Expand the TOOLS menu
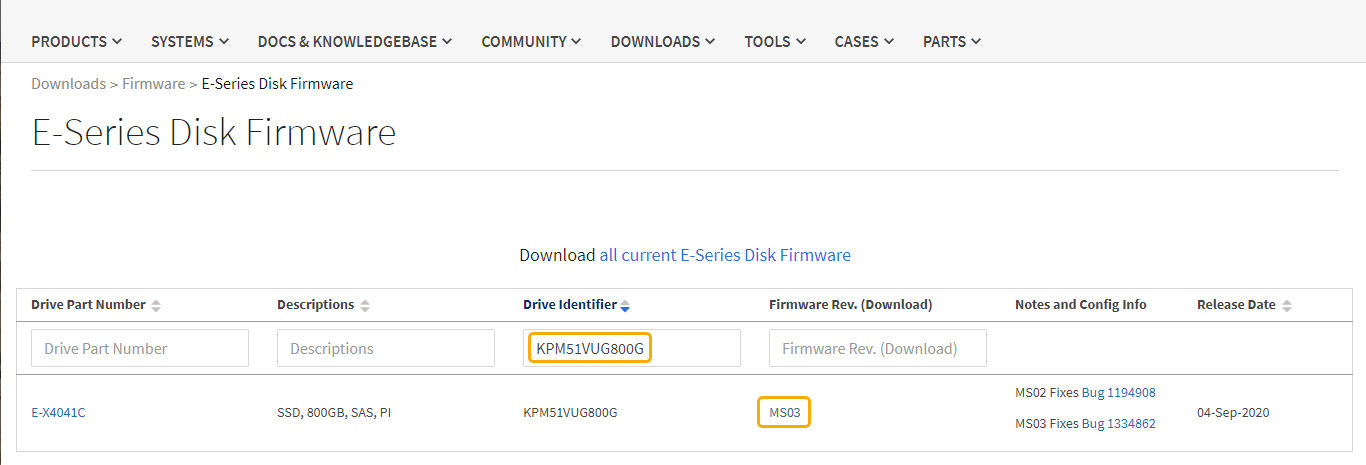This screenshot has height=465, width=1366. coord(774,42)
